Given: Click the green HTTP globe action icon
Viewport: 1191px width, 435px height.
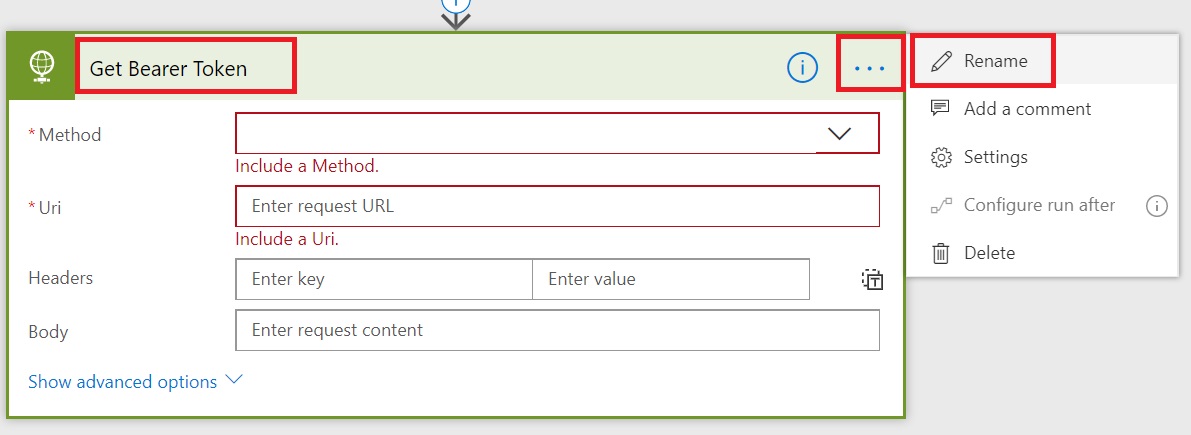Looking at the screenshot, I should [x=41, y=67].
